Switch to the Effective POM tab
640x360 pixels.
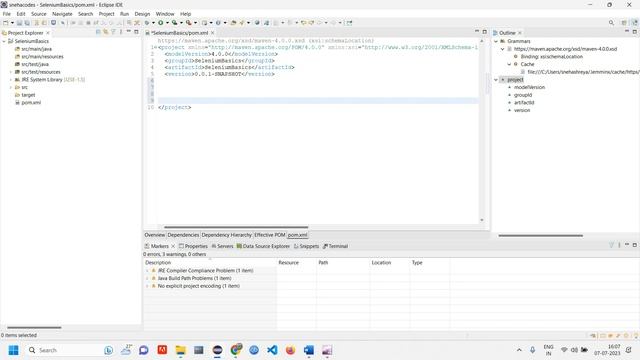click(269, 235)
